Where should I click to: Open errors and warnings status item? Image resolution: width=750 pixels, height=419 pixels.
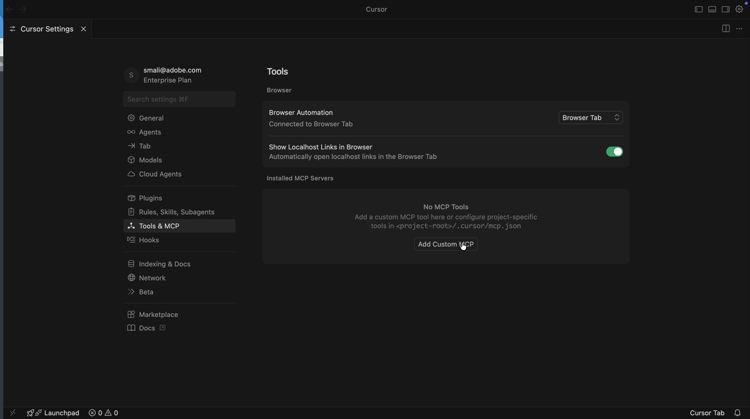[x=103, y=413]
